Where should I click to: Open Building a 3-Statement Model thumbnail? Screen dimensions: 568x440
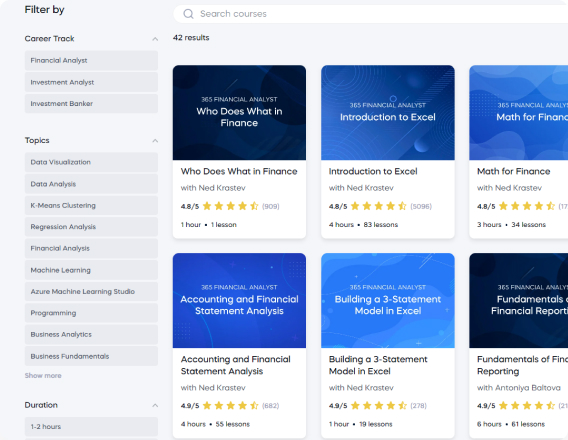point(388,301)
